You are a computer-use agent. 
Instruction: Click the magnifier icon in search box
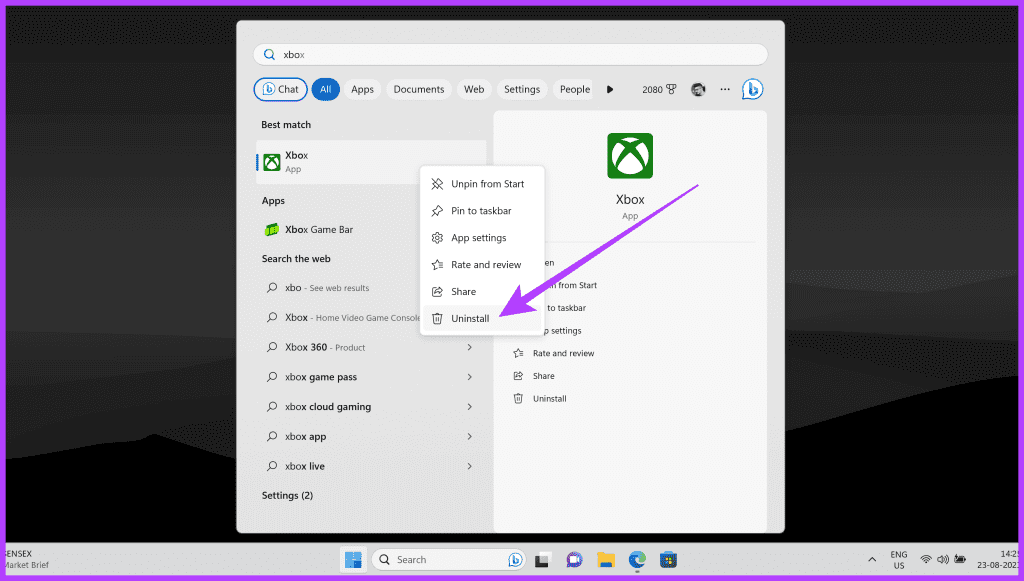tap(269, 55)
